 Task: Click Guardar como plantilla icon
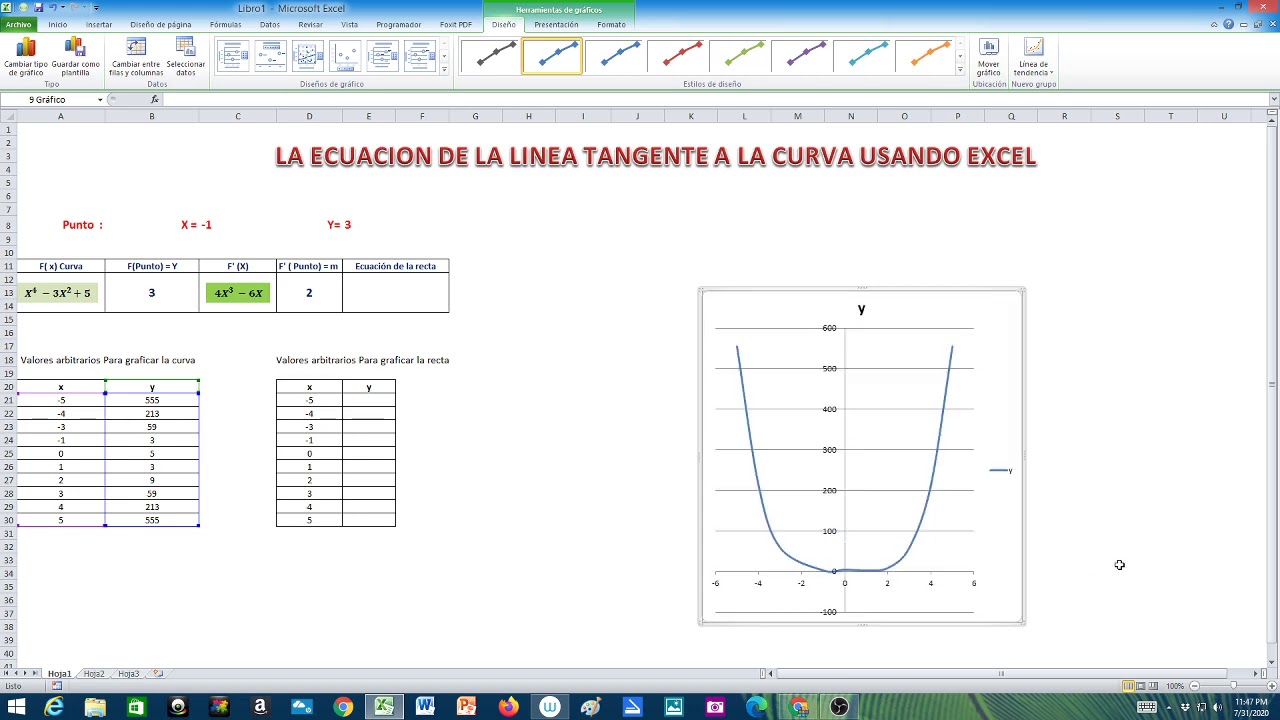(75, 57)
